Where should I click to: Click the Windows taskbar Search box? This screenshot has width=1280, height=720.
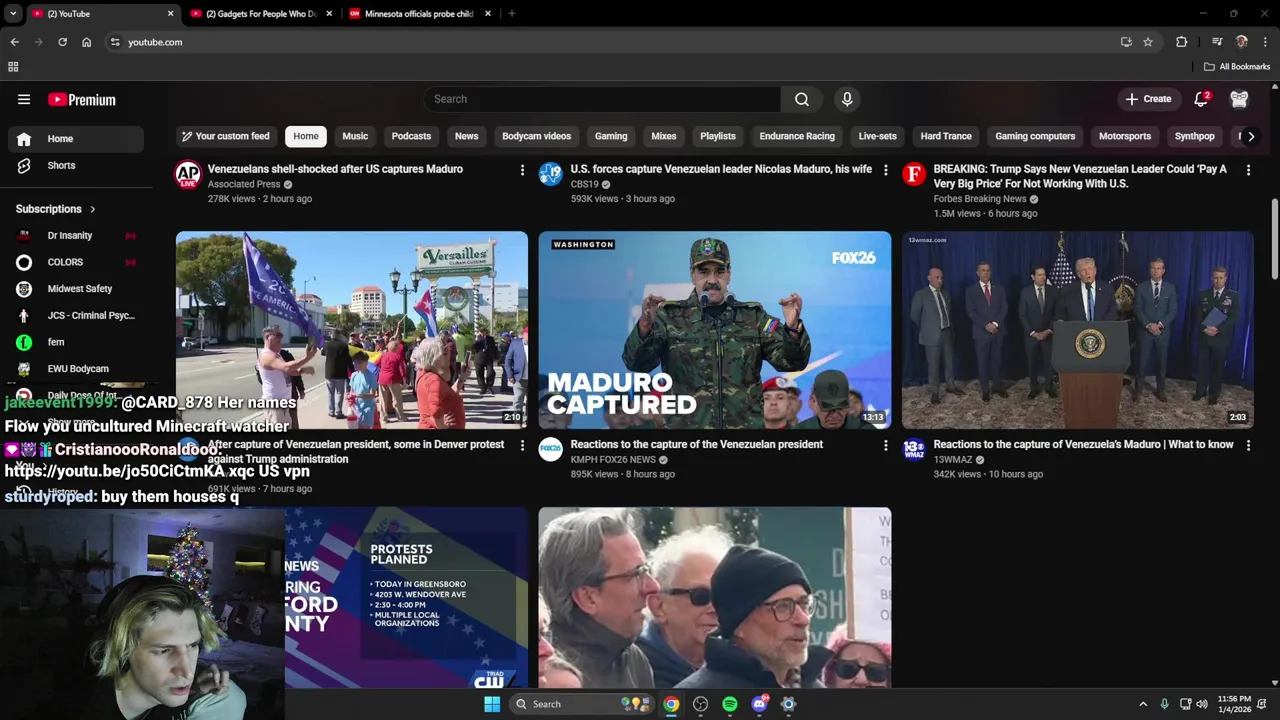click(584, 704)
